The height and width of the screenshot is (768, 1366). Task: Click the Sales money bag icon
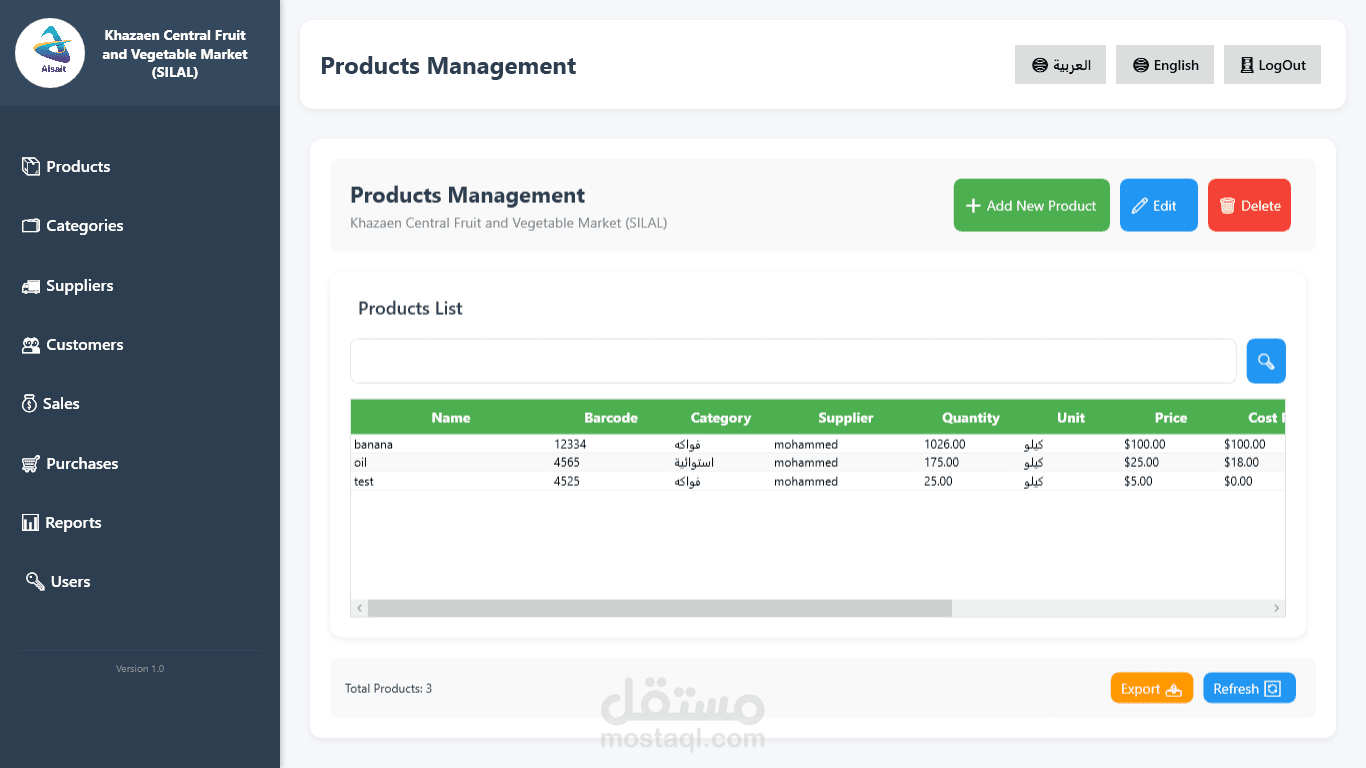pos(30,403)
